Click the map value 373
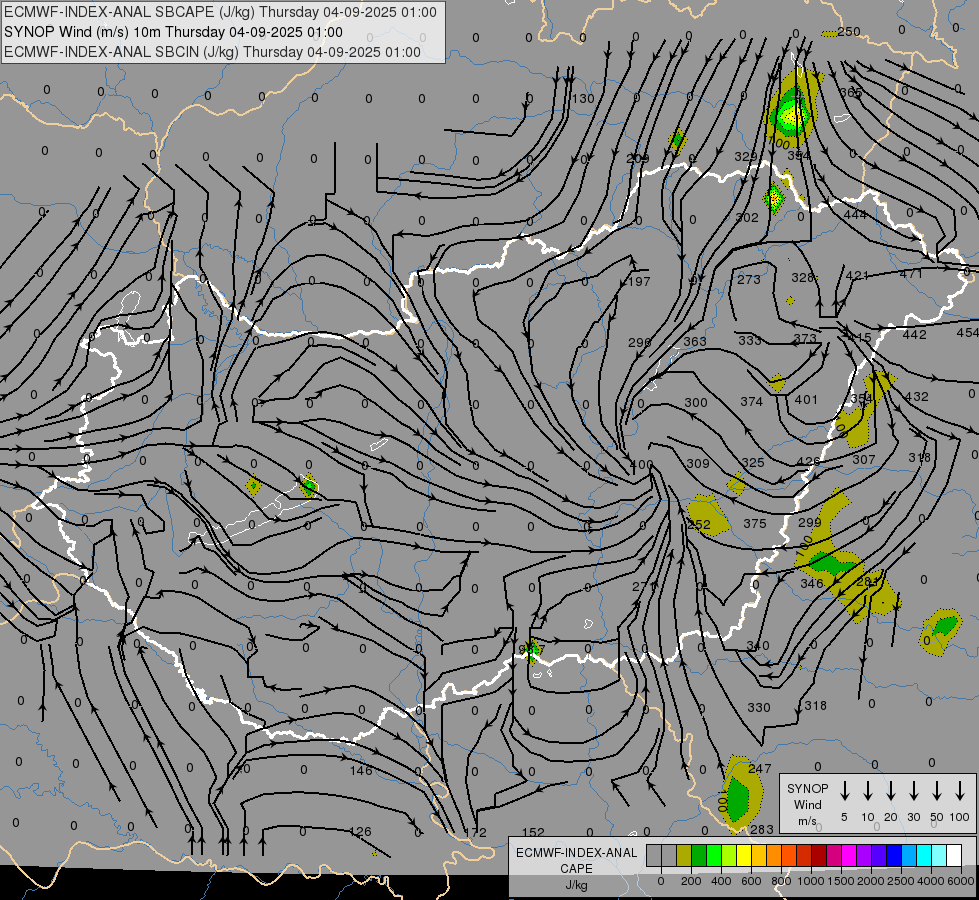The image size is (979, 900). [805, 339]
